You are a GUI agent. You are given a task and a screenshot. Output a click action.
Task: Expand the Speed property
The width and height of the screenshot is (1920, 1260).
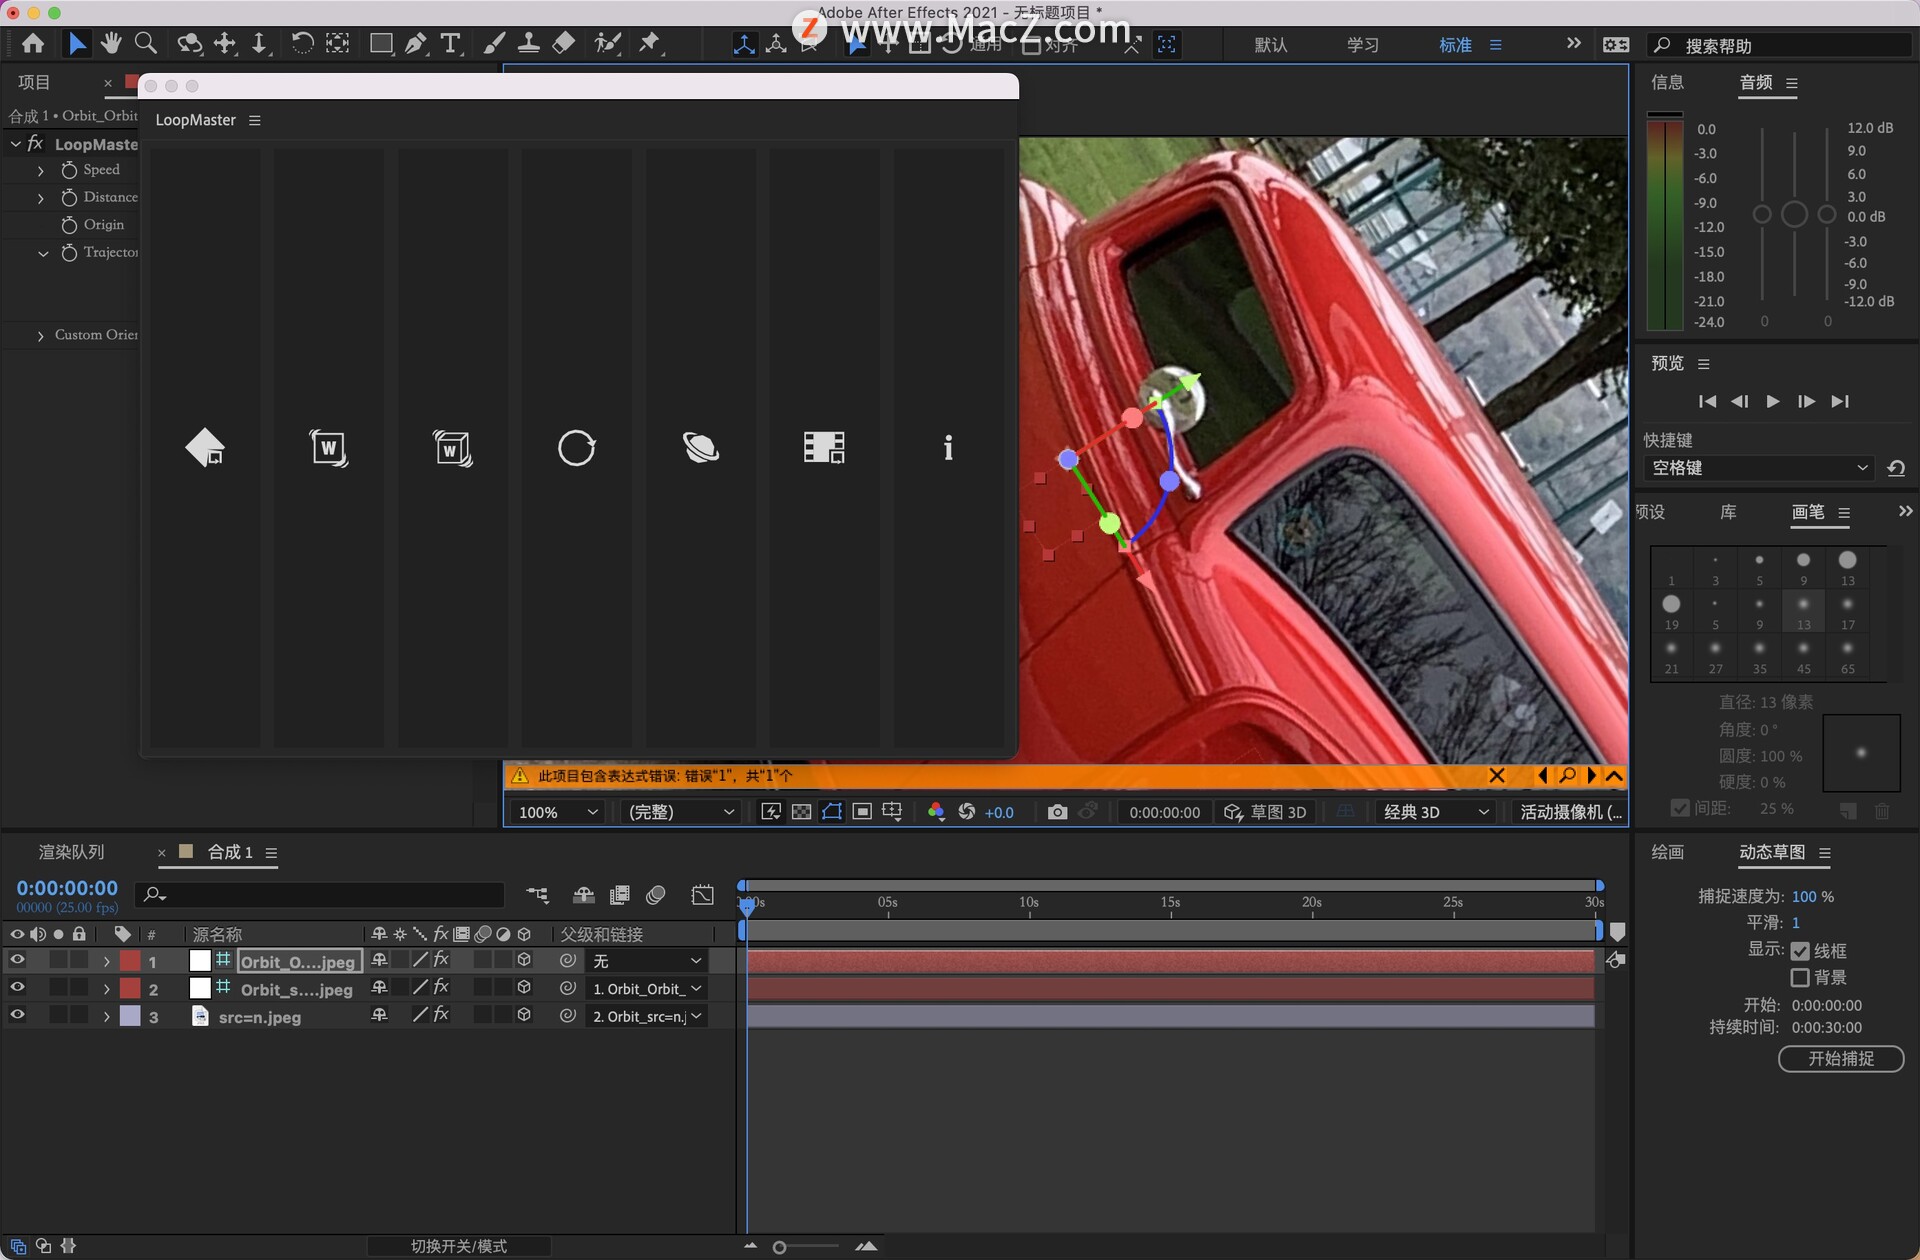[41, 171]
